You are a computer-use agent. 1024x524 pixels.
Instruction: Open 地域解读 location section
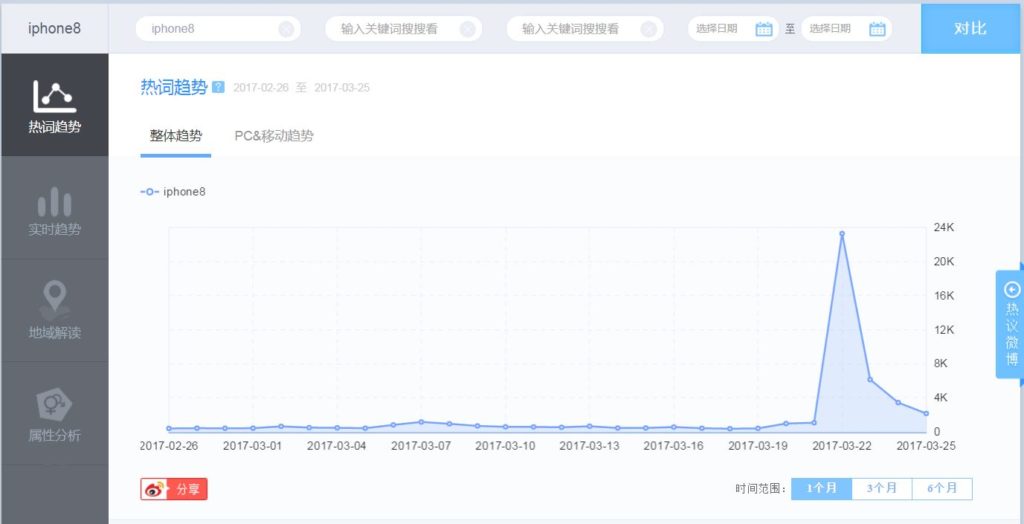[x=55, y=310]
